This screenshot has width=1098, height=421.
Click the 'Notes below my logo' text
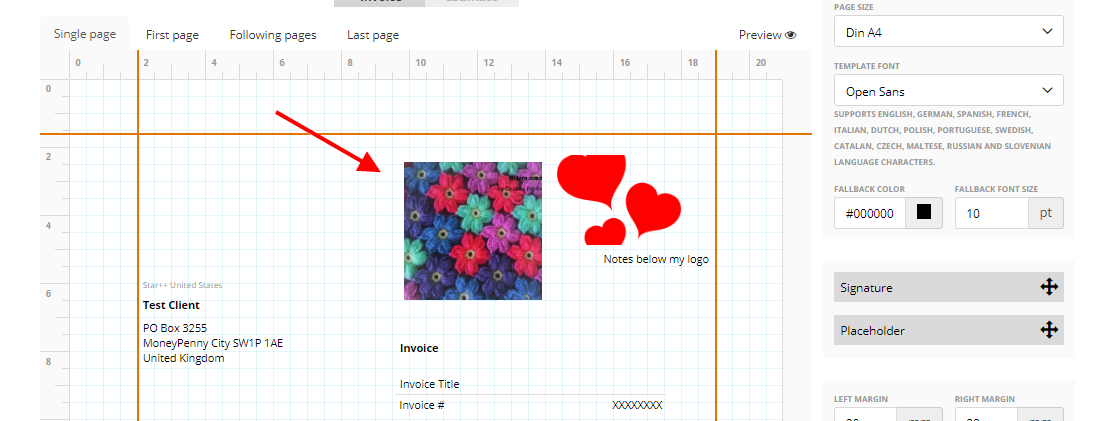656,259
